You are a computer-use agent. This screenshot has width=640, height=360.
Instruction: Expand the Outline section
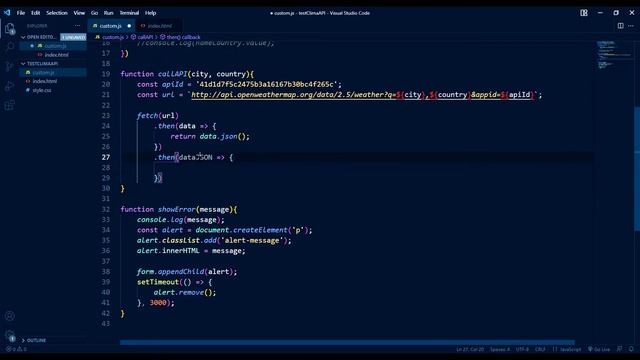(x=23, y=340)
